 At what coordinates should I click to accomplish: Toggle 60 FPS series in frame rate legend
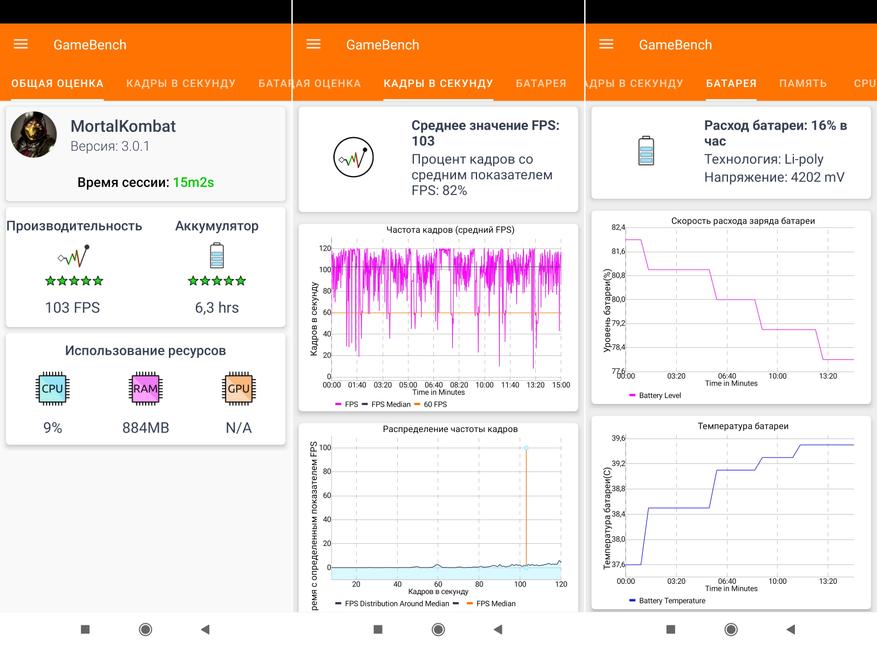(431, 404)
